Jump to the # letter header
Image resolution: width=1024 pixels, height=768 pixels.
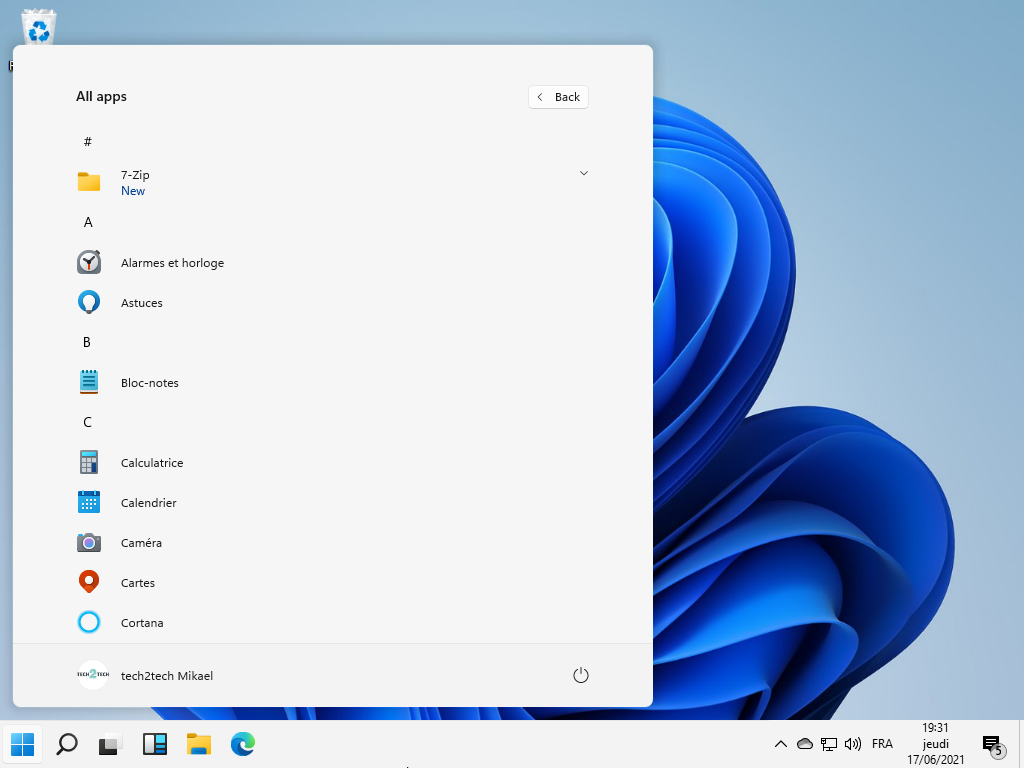[88, 142]
